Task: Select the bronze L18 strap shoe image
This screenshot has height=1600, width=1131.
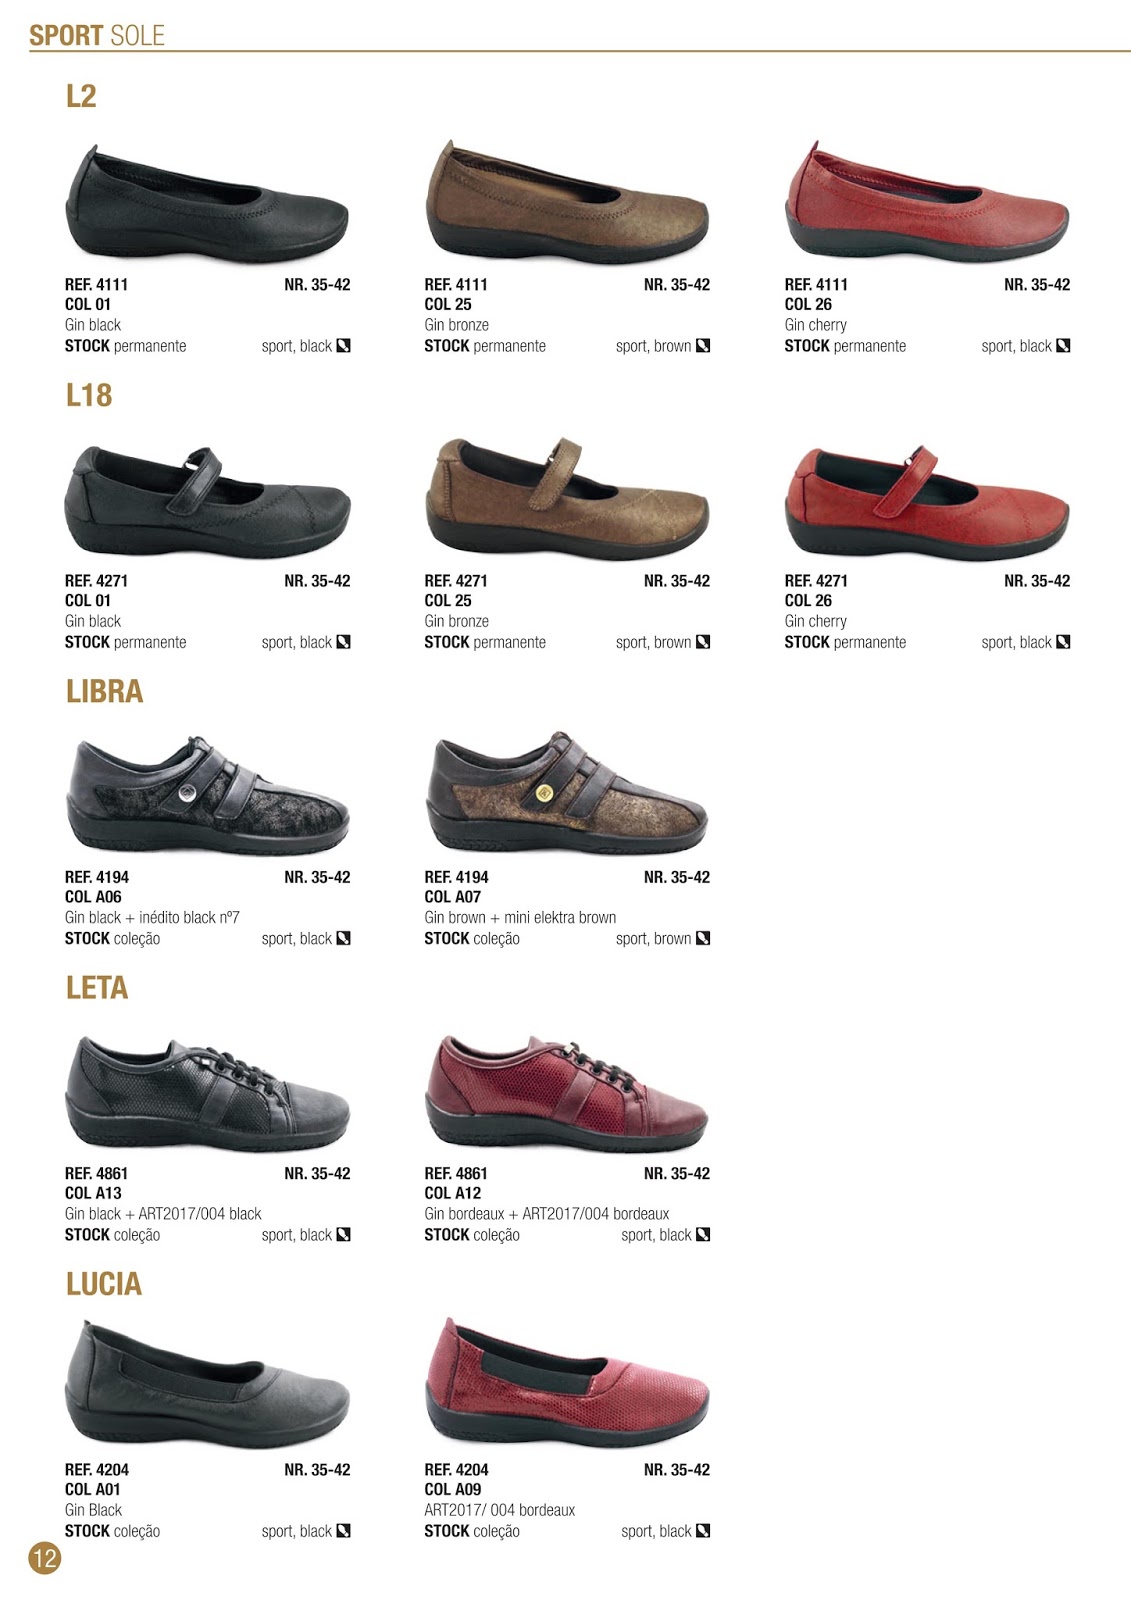Action: click(567, 499)
